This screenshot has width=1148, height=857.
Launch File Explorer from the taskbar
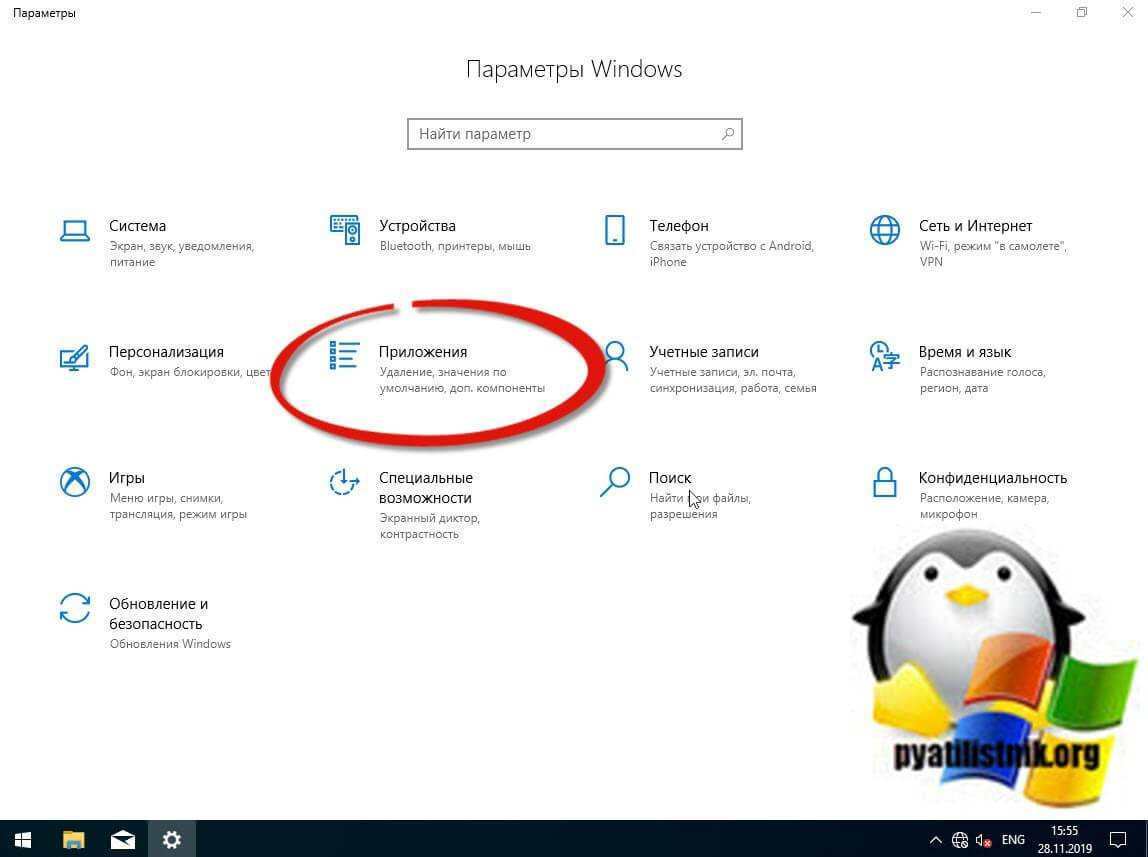74,839
